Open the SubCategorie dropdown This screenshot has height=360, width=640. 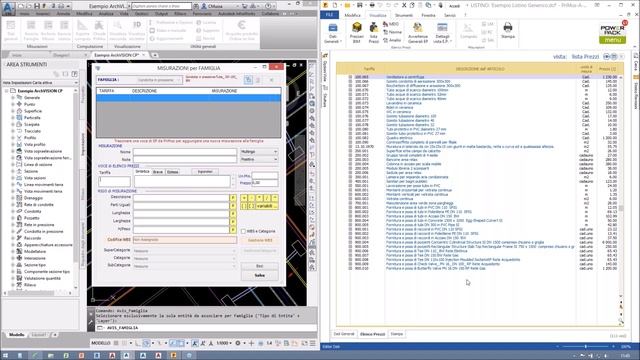pyautogui.click(x=184, y=266)
